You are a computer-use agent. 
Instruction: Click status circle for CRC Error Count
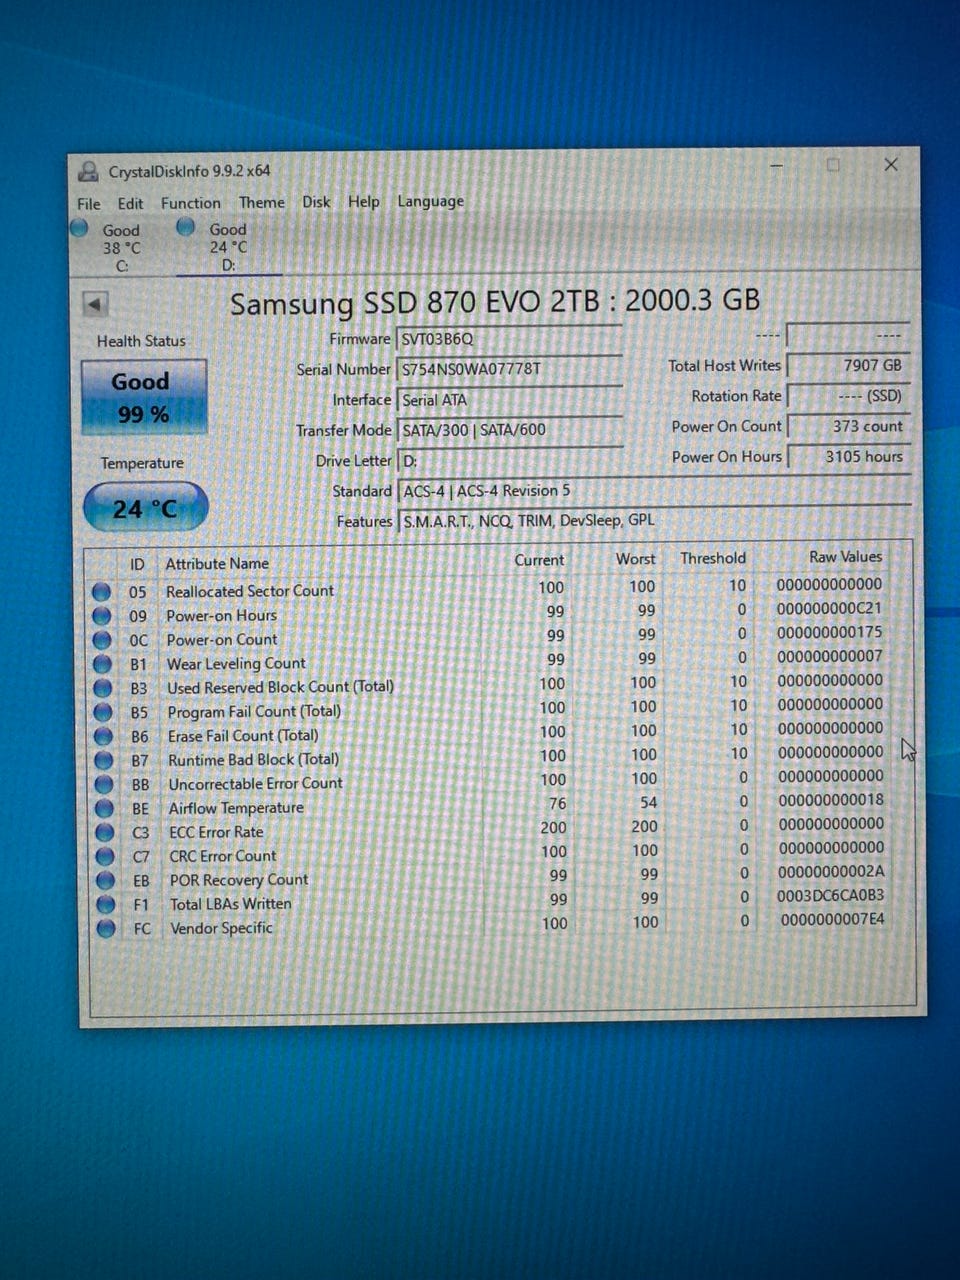pos(105,856)
